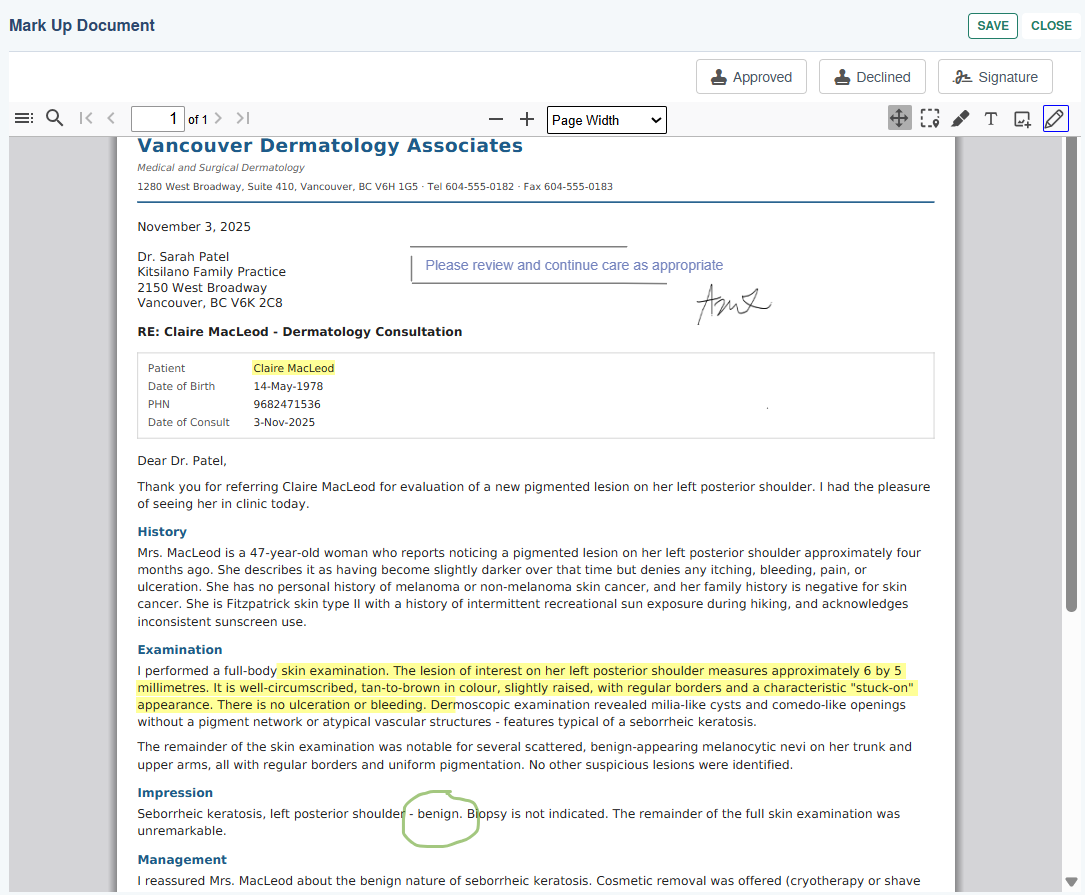Click the PHN value '9682471536'

coord(286,404)
